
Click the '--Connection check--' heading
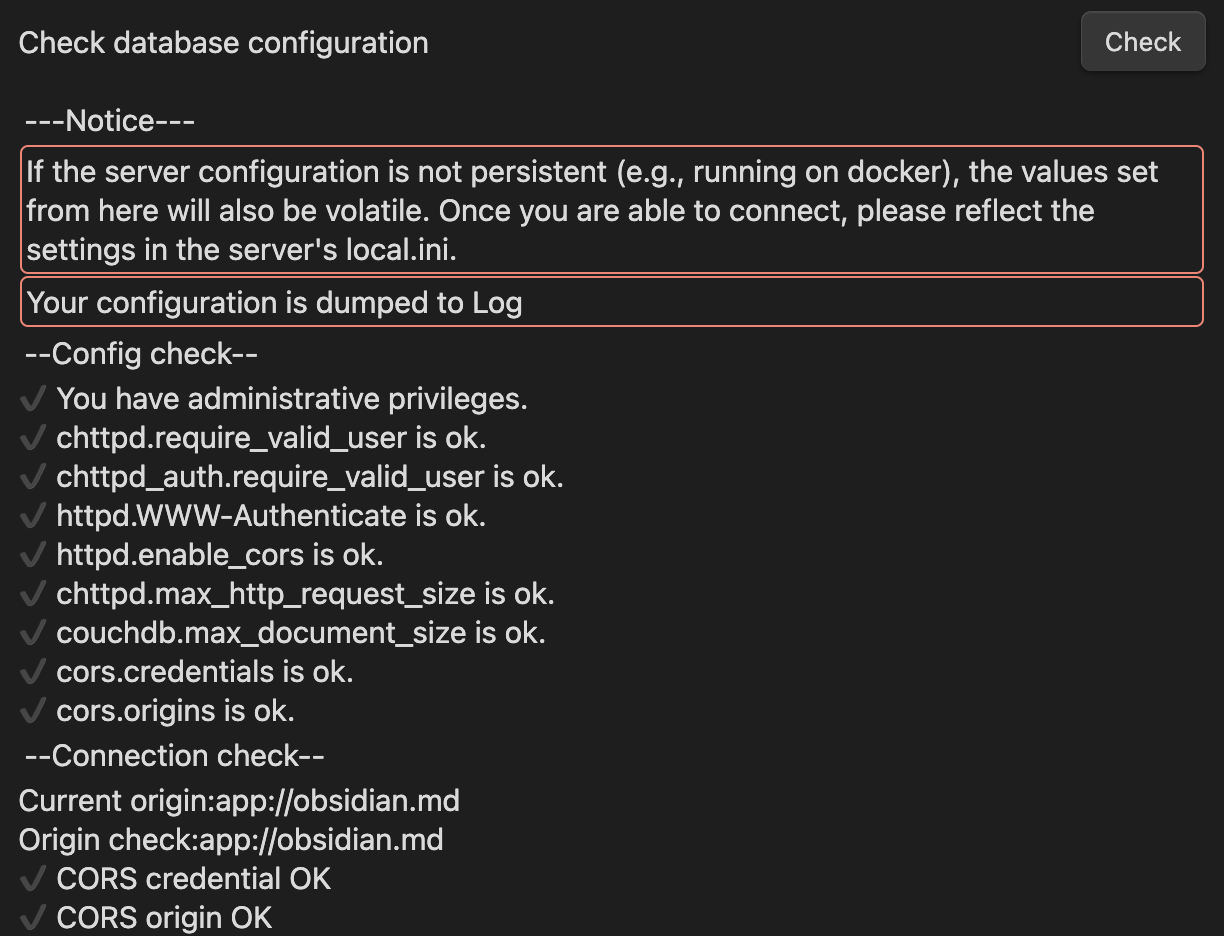click(x=174, y=756)
